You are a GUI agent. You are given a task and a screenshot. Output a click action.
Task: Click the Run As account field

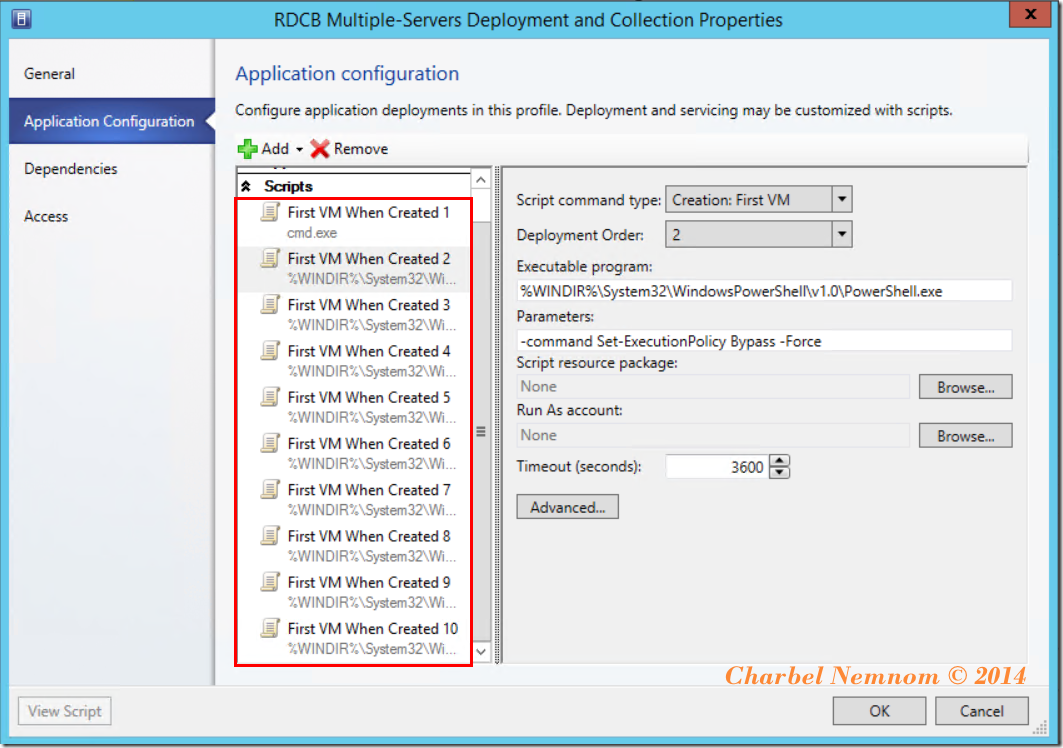click(x=713, y=435)
